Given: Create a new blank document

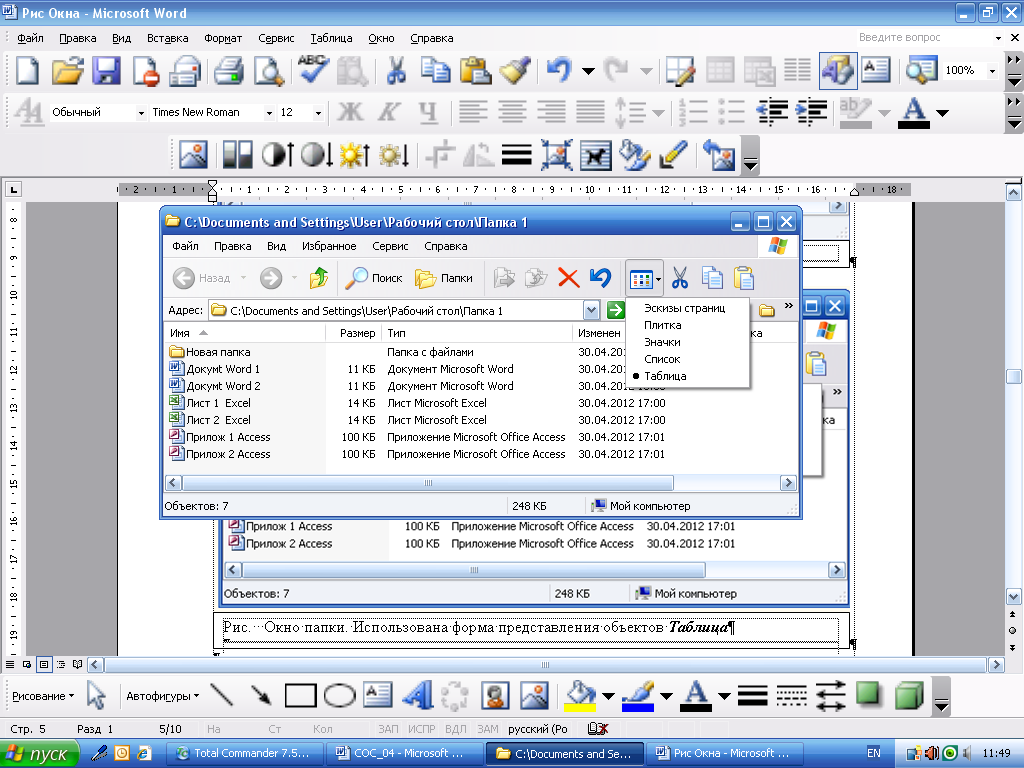Looking at the screenshot, I should coord(27,71).
